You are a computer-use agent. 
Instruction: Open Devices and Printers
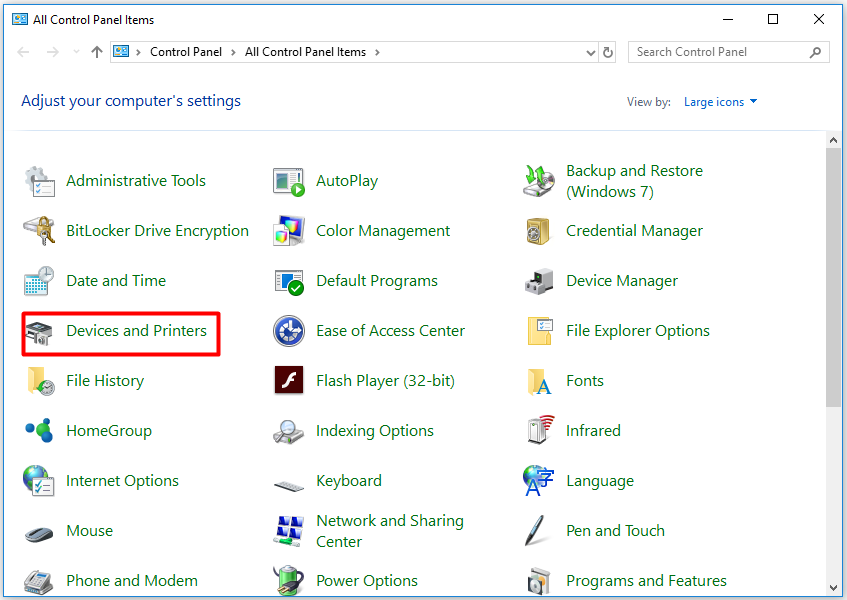pos(137,330)
